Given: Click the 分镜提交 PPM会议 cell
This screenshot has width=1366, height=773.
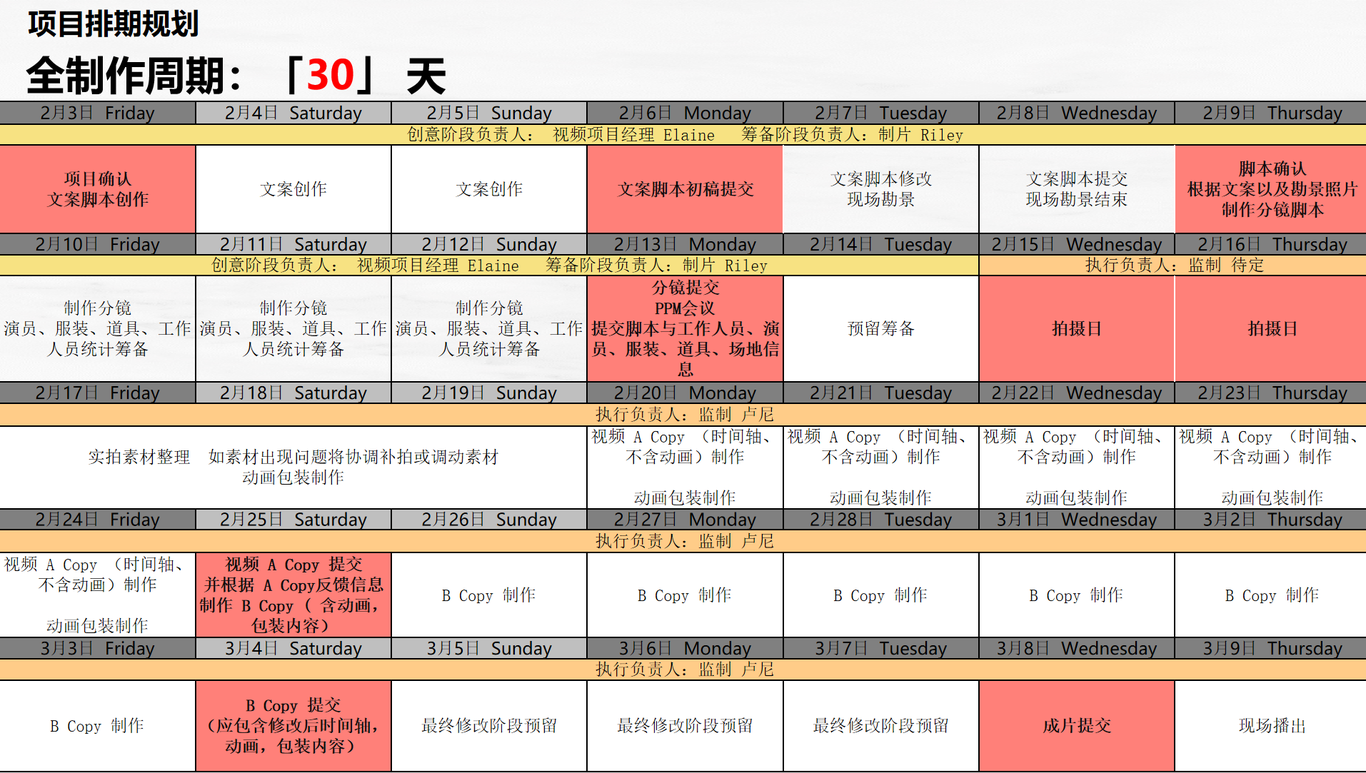Looking at the screenshot, I should pyautogui.click(x=685, y=328).
